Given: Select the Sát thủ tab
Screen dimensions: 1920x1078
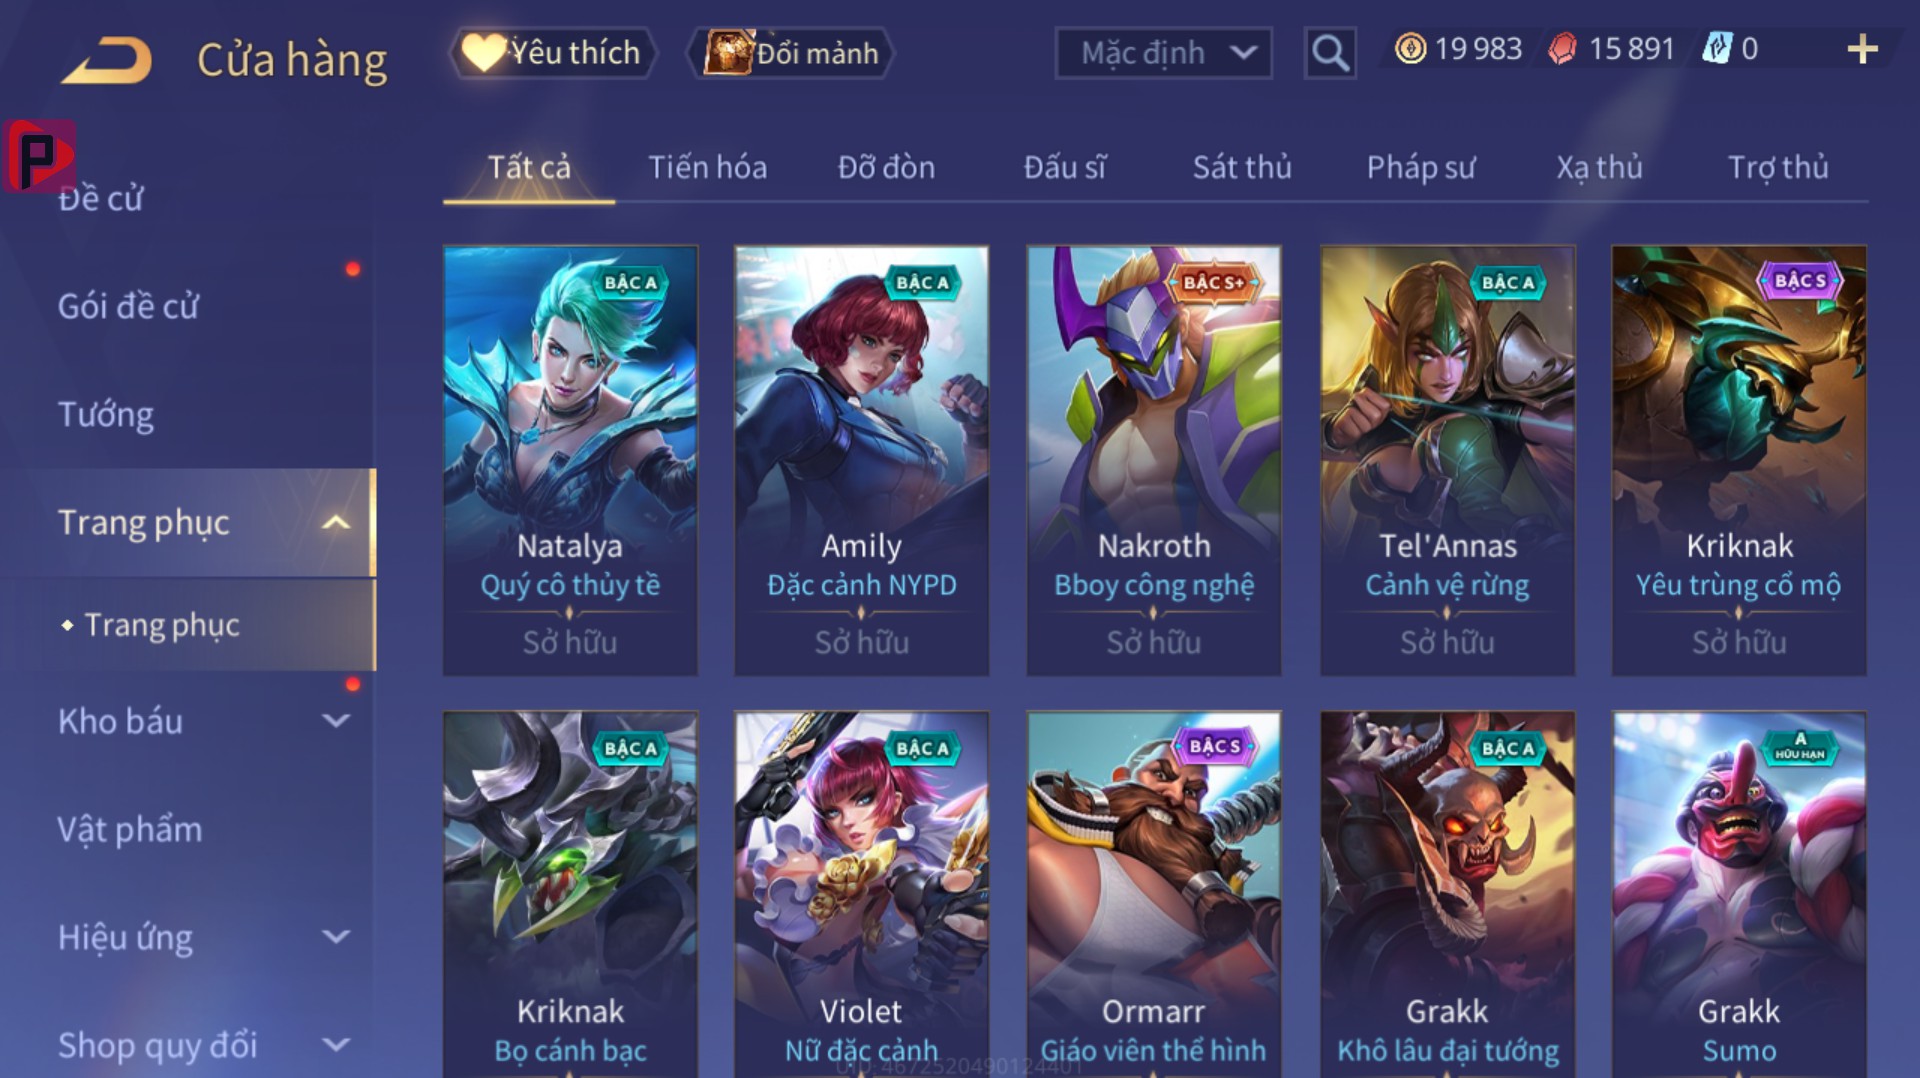Looking at the screenshot, I should point(1242,167).
